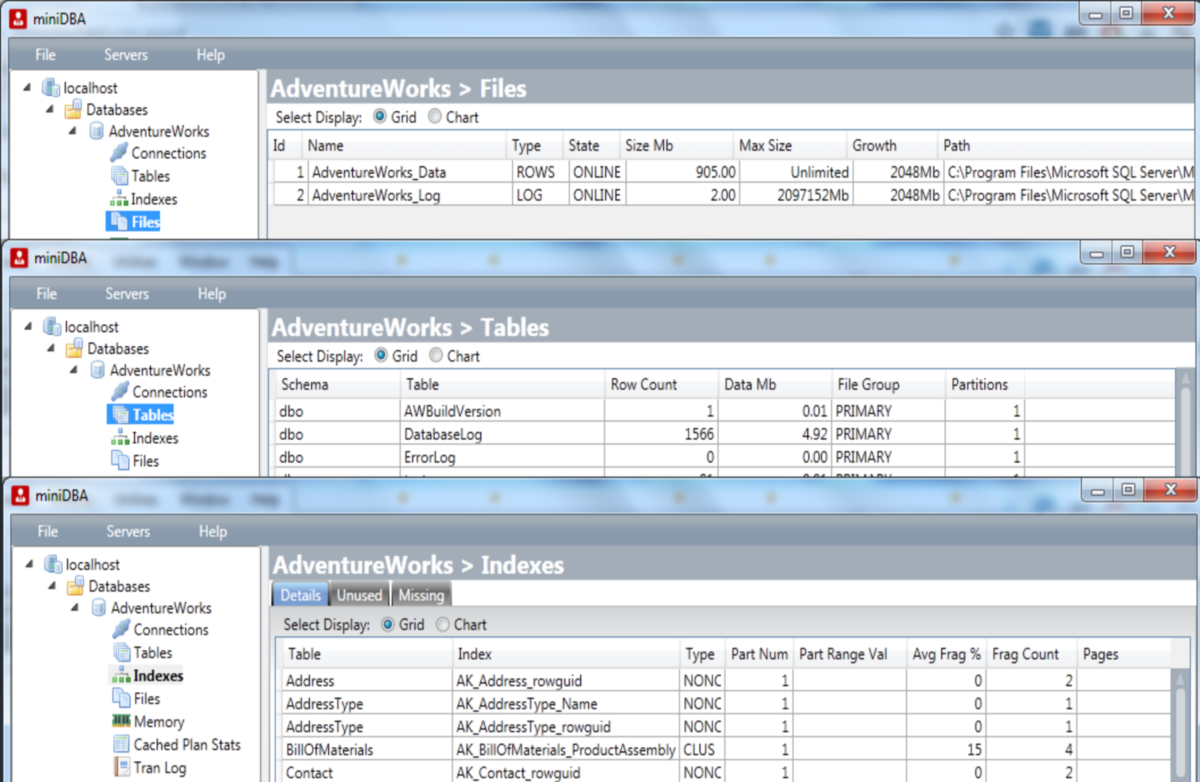
Task: Sort by Avg Frag % column header
Action: click(x=946, y=654)
